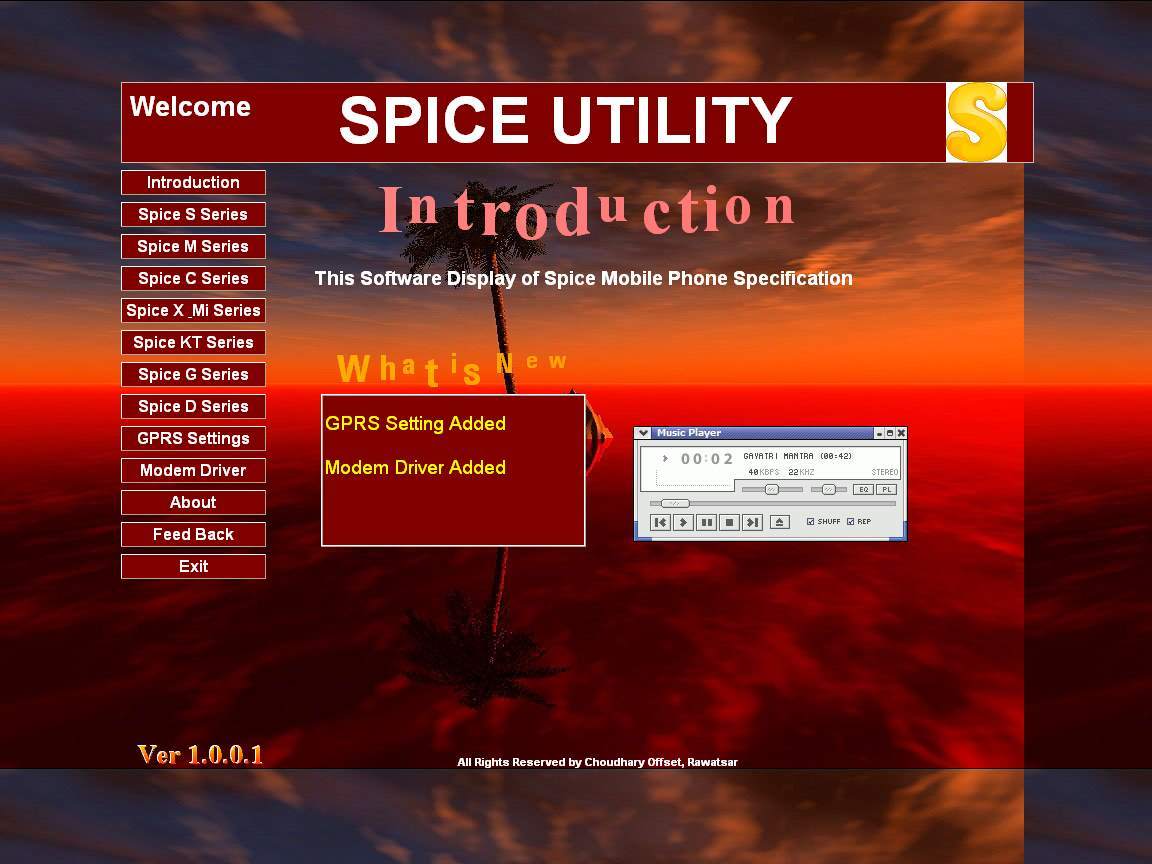
Task: Skip to the next track
Action: (751, 522)
